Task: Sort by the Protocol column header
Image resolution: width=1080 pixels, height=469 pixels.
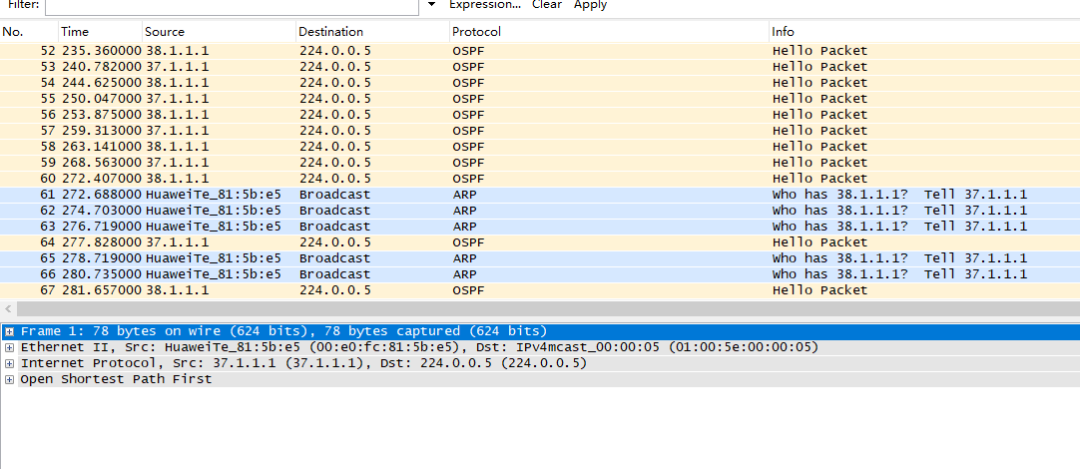Action: point(609,32)
